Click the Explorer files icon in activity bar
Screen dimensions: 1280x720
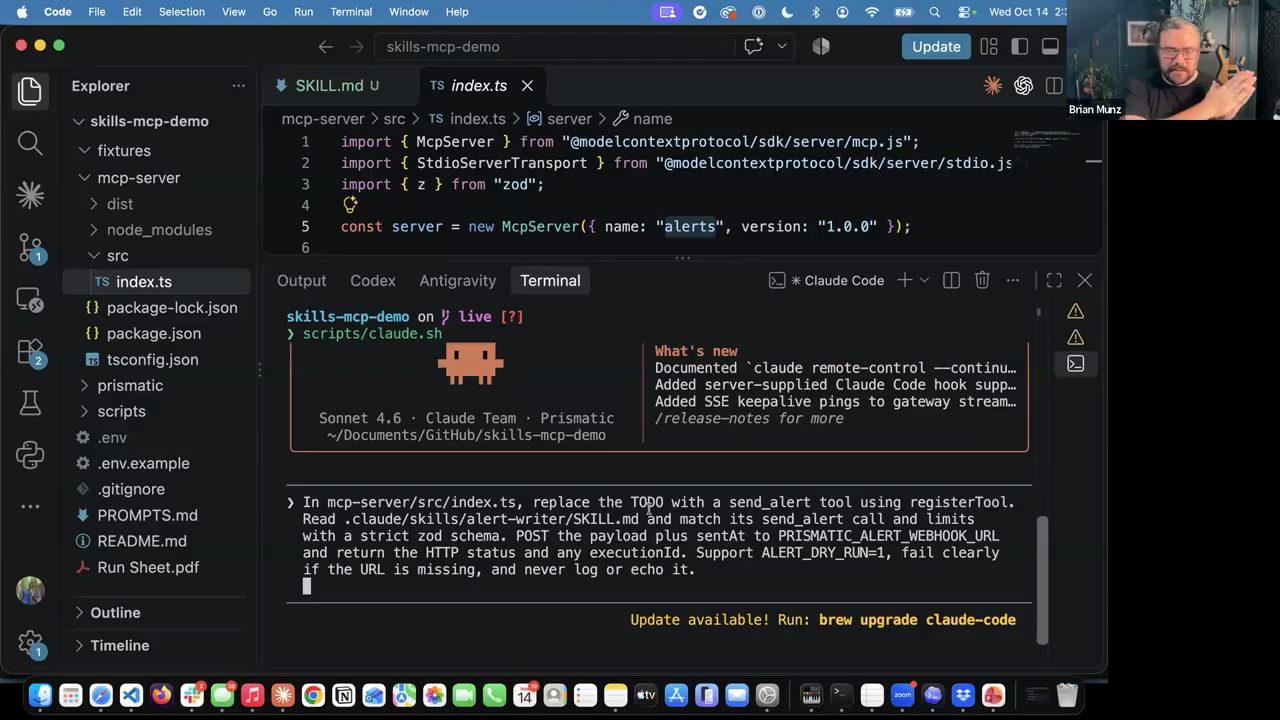(x=30, y=91)
